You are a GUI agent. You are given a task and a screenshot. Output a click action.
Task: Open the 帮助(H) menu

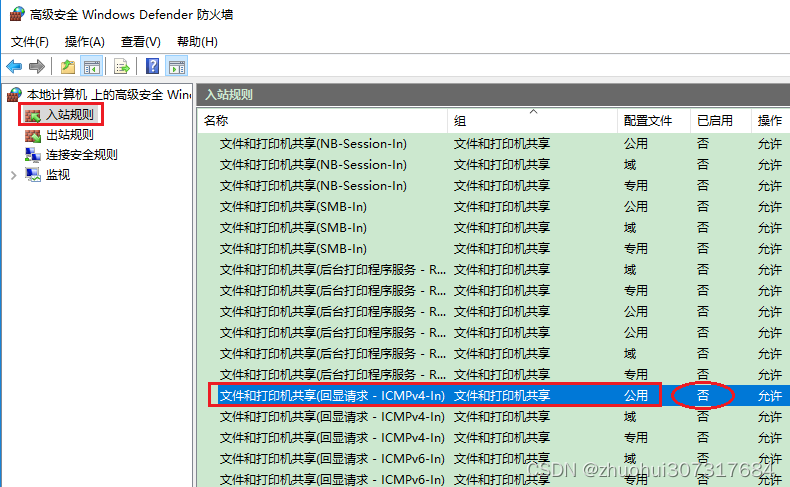click(198, 42)
